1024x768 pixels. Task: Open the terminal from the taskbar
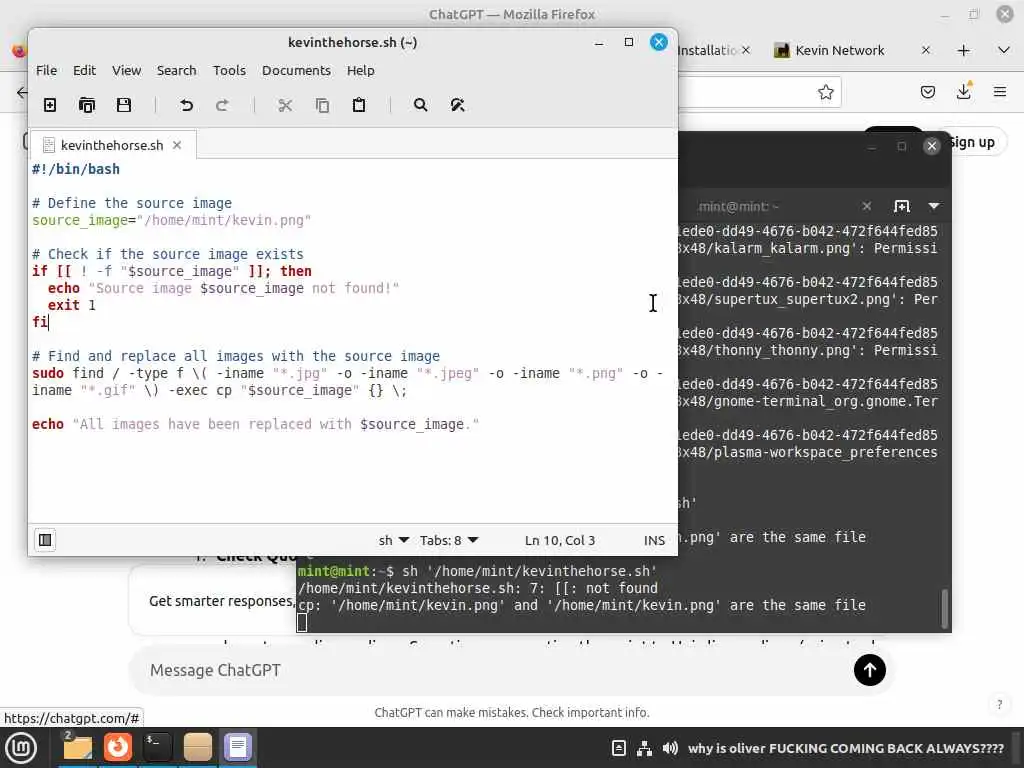(x=157, y=747)
